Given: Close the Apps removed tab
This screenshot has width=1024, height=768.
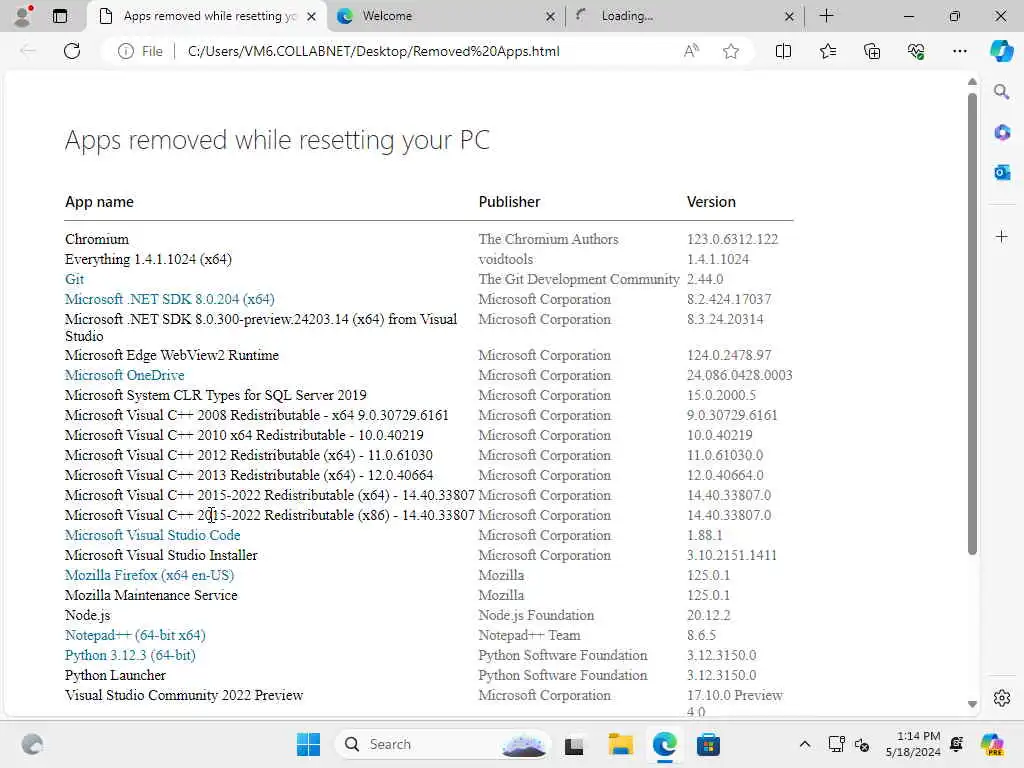Looking at the screenshot, I should point(312,16).
